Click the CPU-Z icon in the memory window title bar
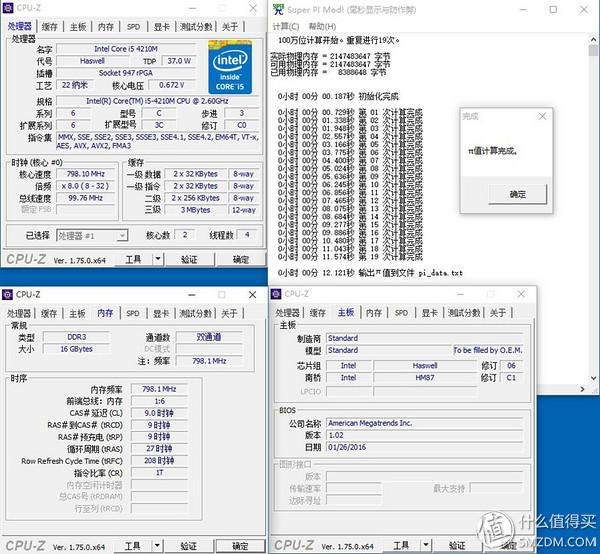 [x=8, y=295]
